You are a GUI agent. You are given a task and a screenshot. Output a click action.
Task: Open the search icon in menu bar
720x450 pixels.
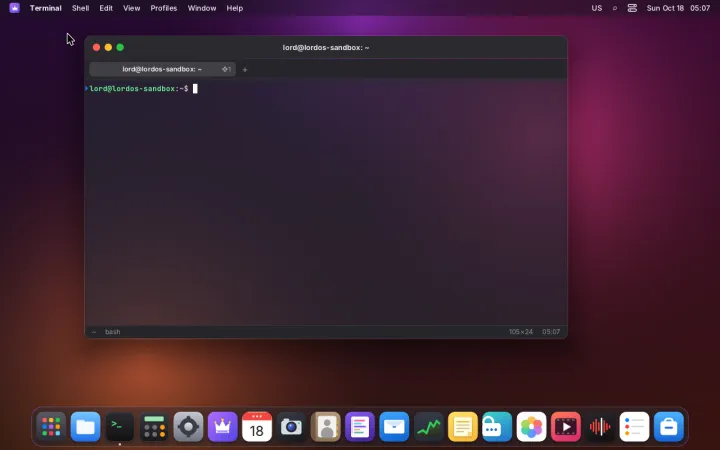click(614, 8)
